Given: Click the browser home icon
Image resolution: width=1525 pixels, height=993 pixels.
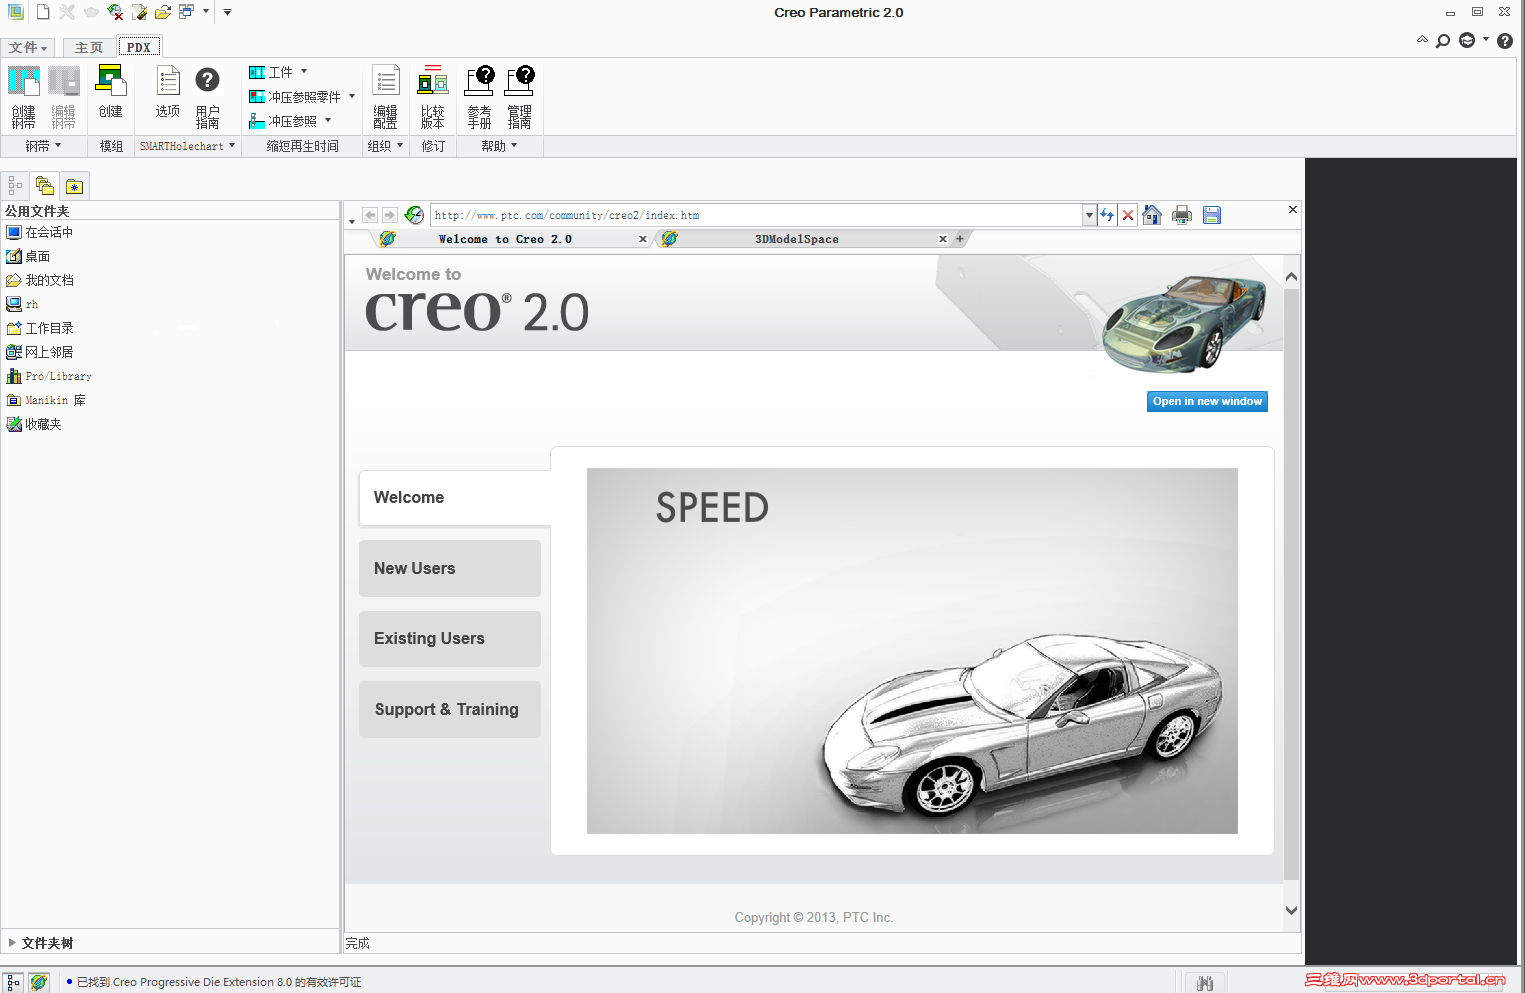Looking at the screenshot, I should [x=1152, y=215].
